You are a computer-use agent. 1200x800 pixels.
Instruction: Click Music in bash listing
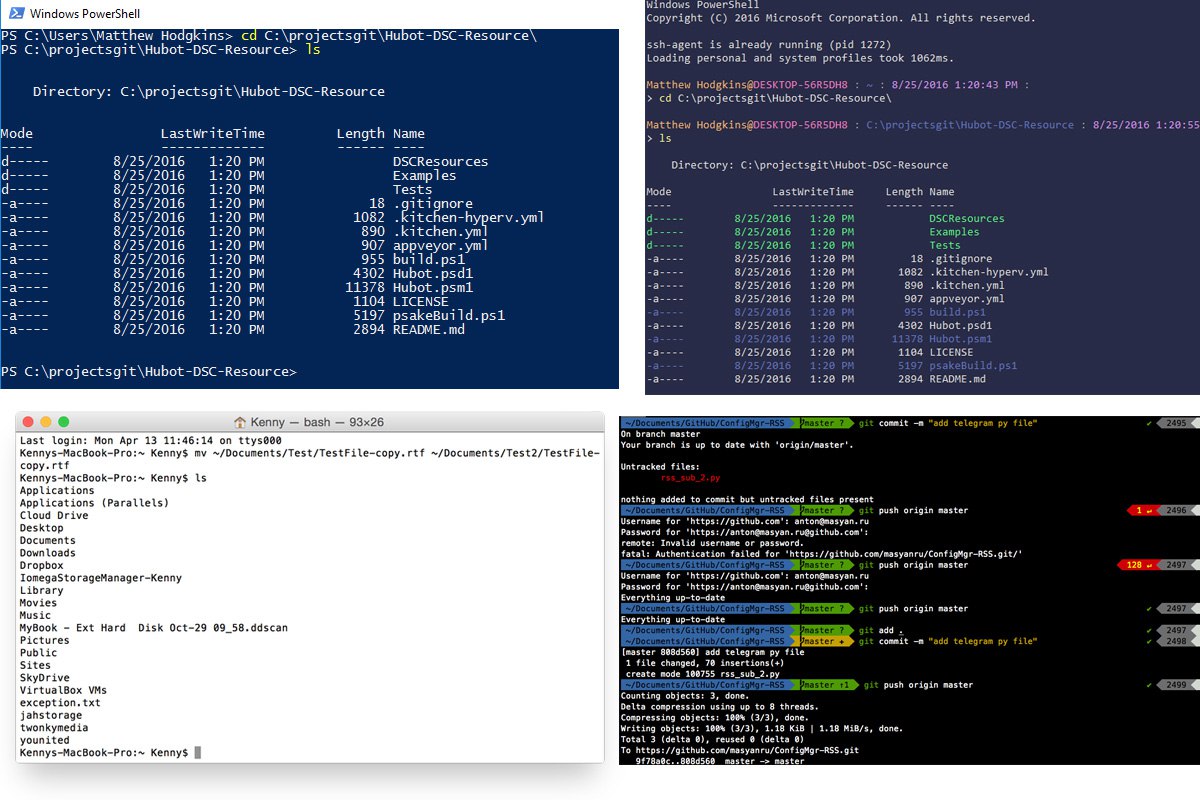pyautogui.click(x=35, y=616)
